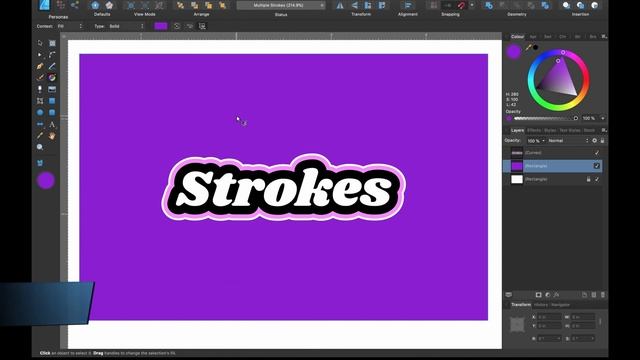The image size is (640, 360).
Task: Toggle Maintain Fill Aspect Ratio icon
Action: click(202, 26)
